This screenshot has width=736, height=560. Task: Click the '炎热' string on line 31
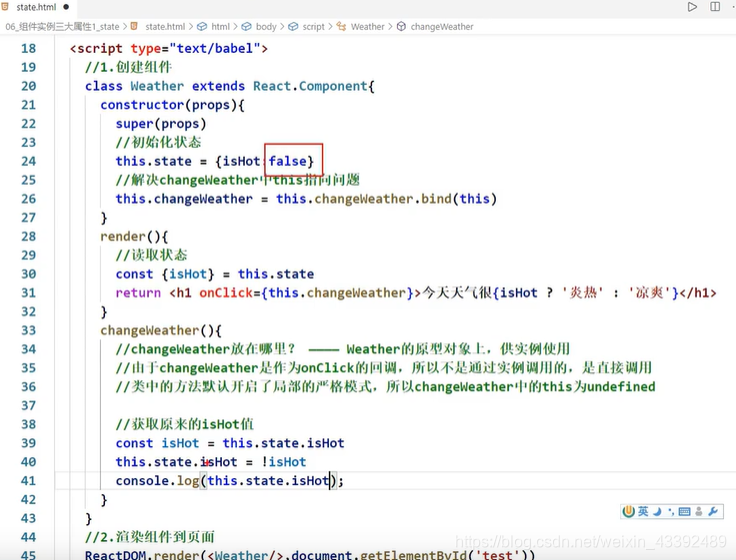pyautogui.click(x=583, y=293)
